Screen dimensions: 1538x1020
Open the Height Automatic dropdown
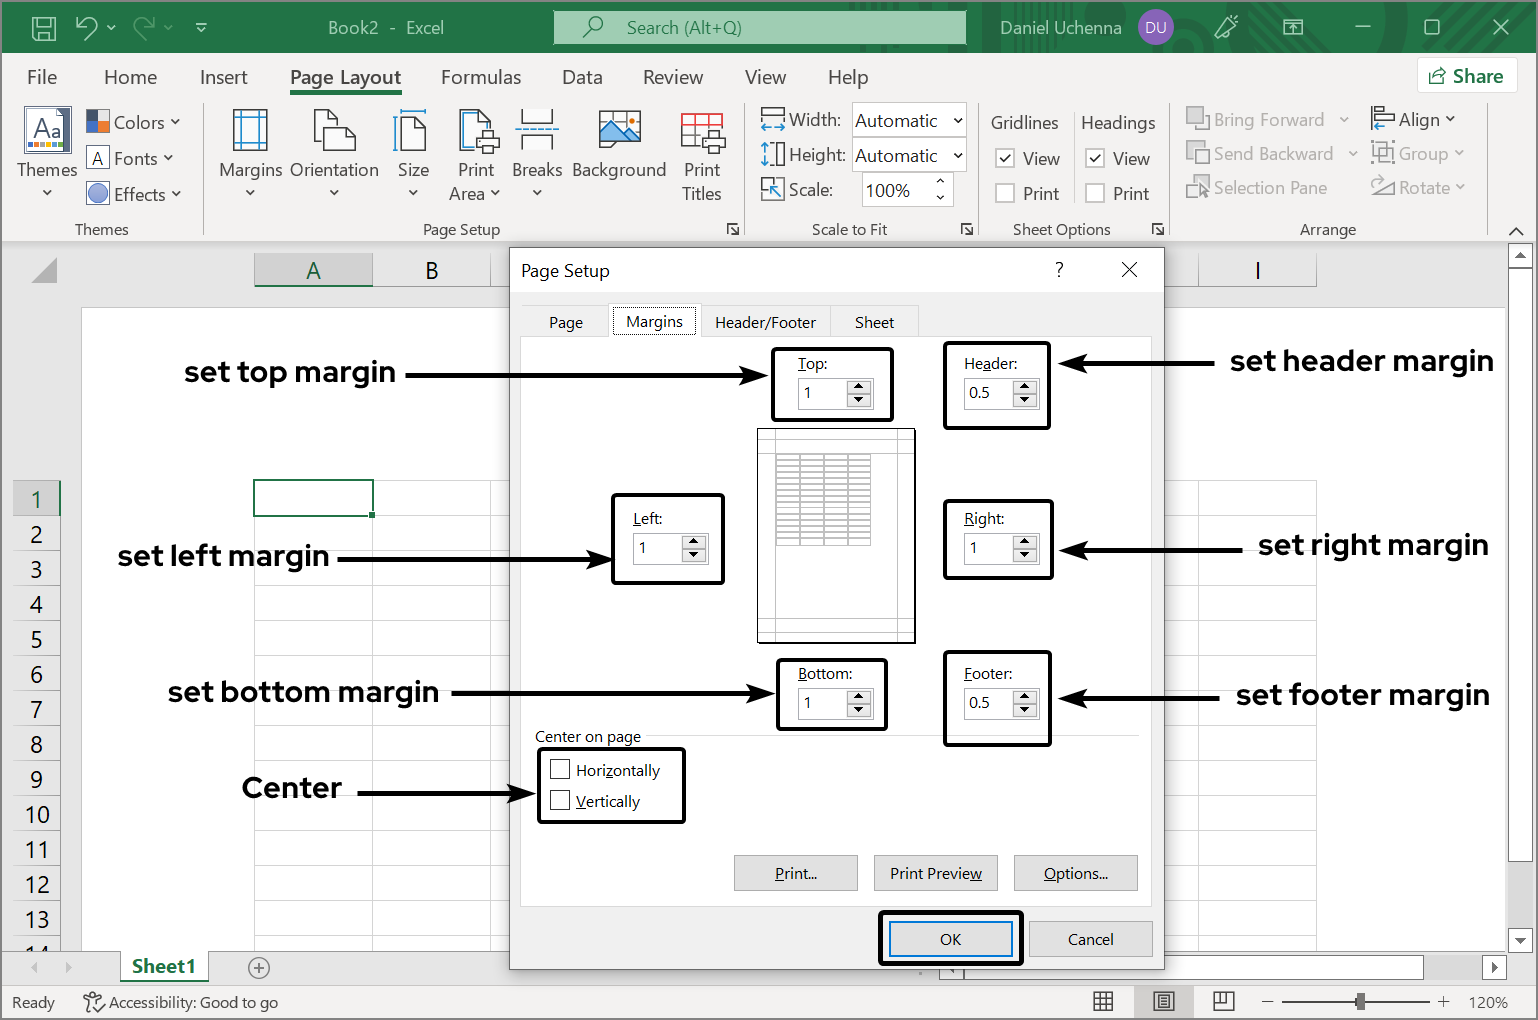(x=957, y=155)
